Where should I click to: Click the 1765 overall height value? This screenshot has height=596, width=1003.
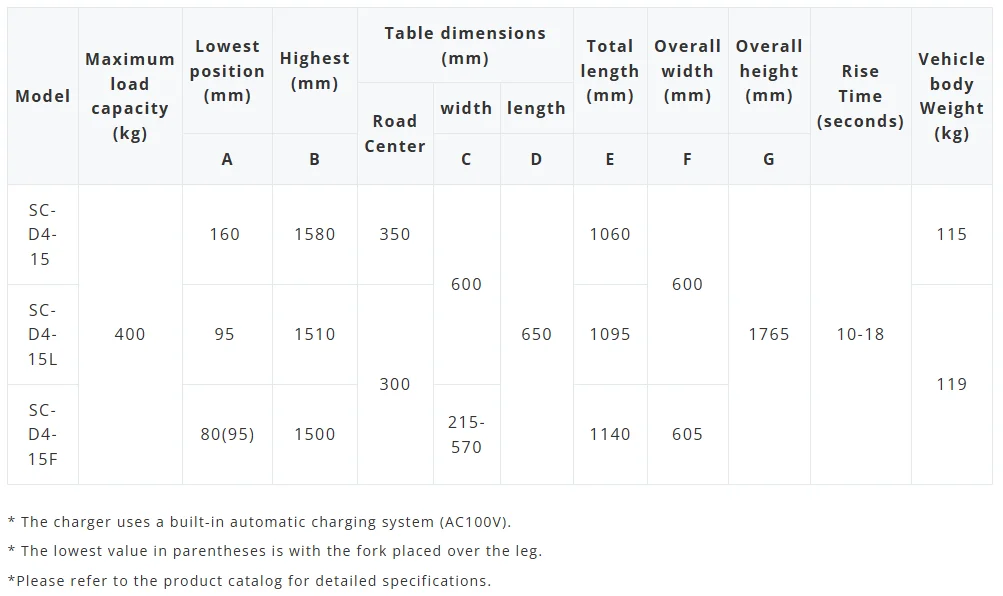click(769, 334)
